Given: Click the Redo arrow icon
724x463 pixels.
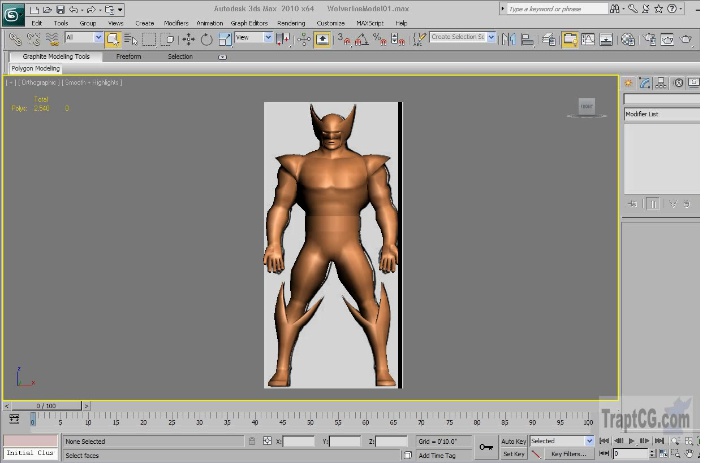Looking at the screenshot, I should point(91,9).
